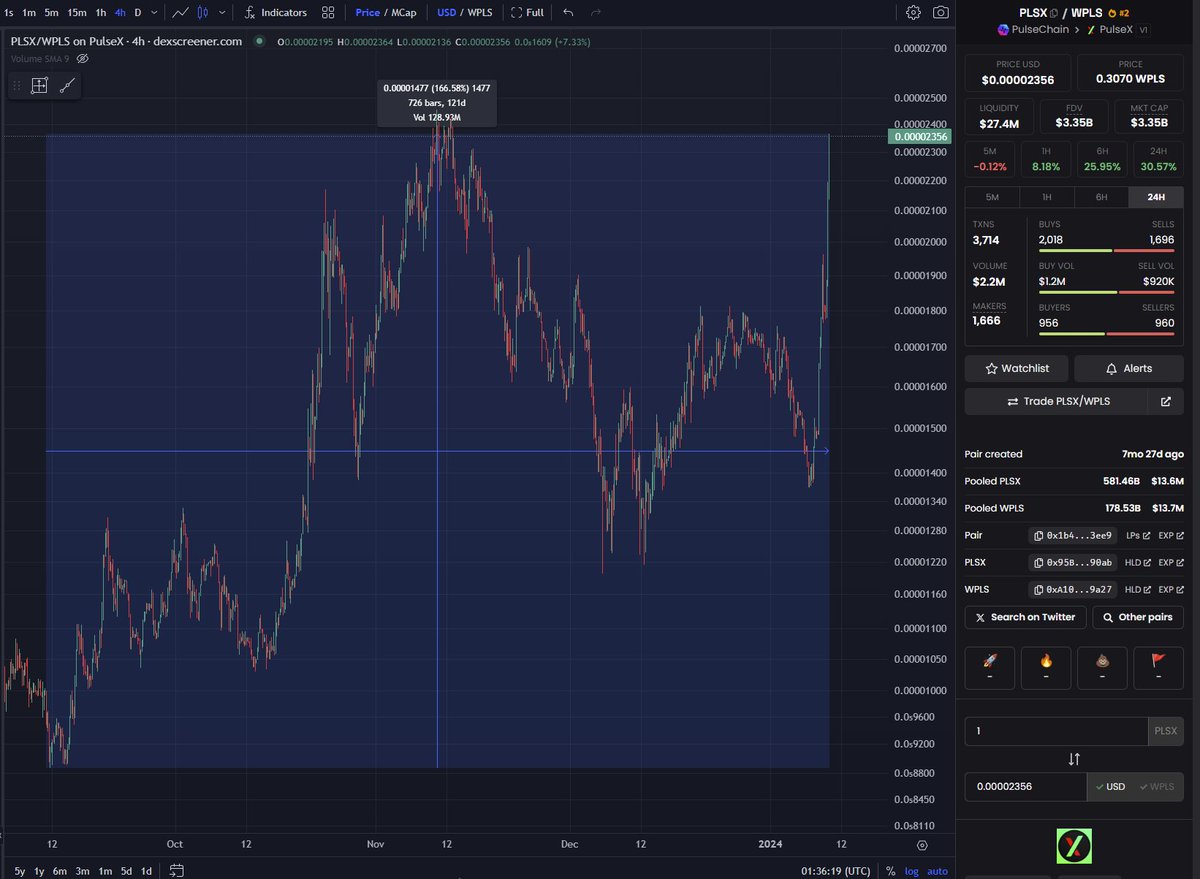Viewport: 1200px width, 879px height.
Task: Select the trend line drawing tool
Action: click(67, 86)
